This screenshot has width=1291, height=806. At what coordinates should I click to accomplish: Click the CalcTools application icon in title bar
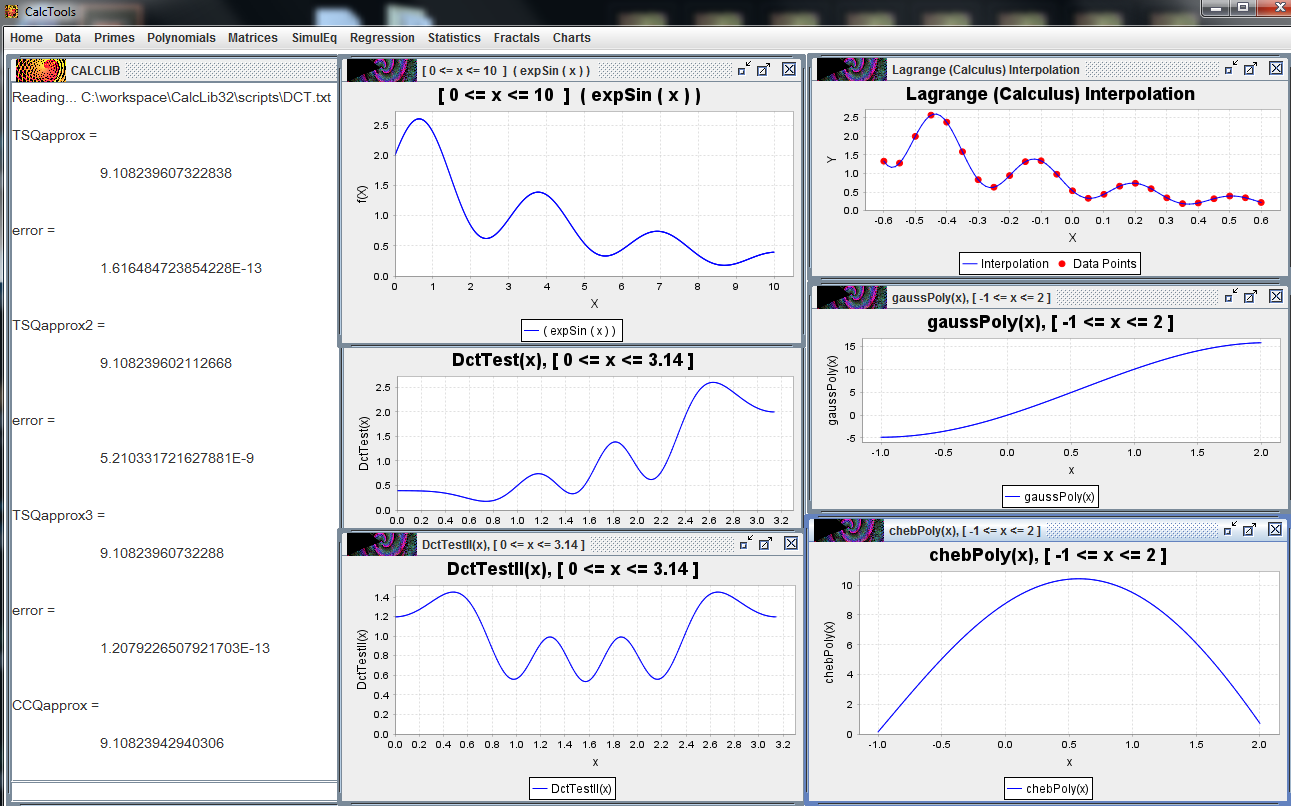[13, 11]
